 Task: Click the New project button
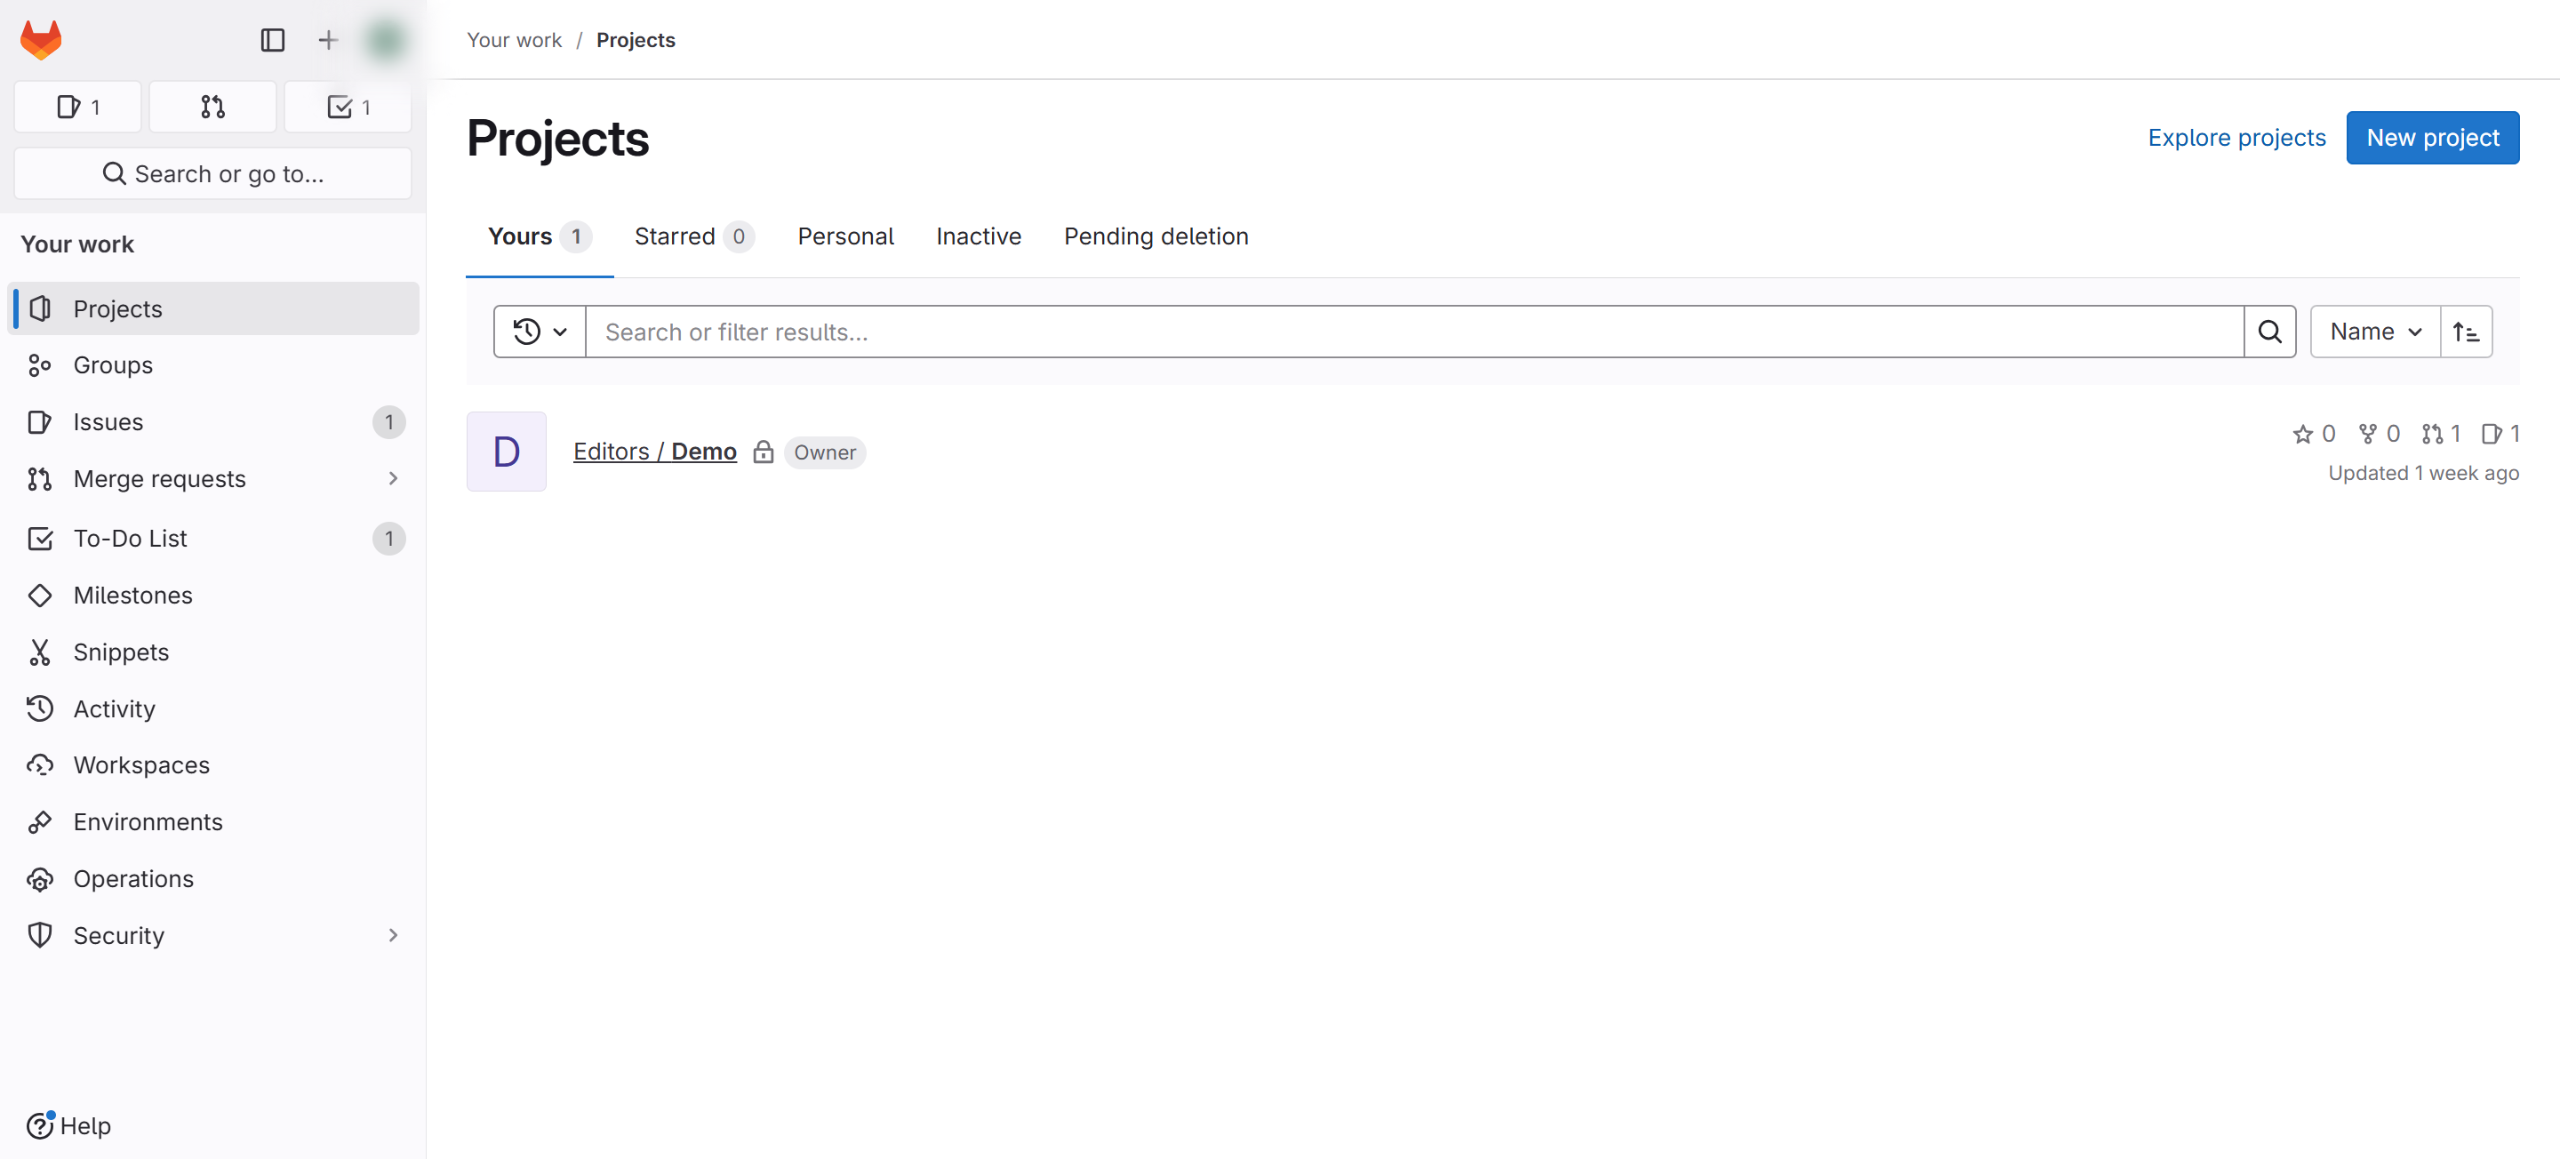coord(2432,137)
